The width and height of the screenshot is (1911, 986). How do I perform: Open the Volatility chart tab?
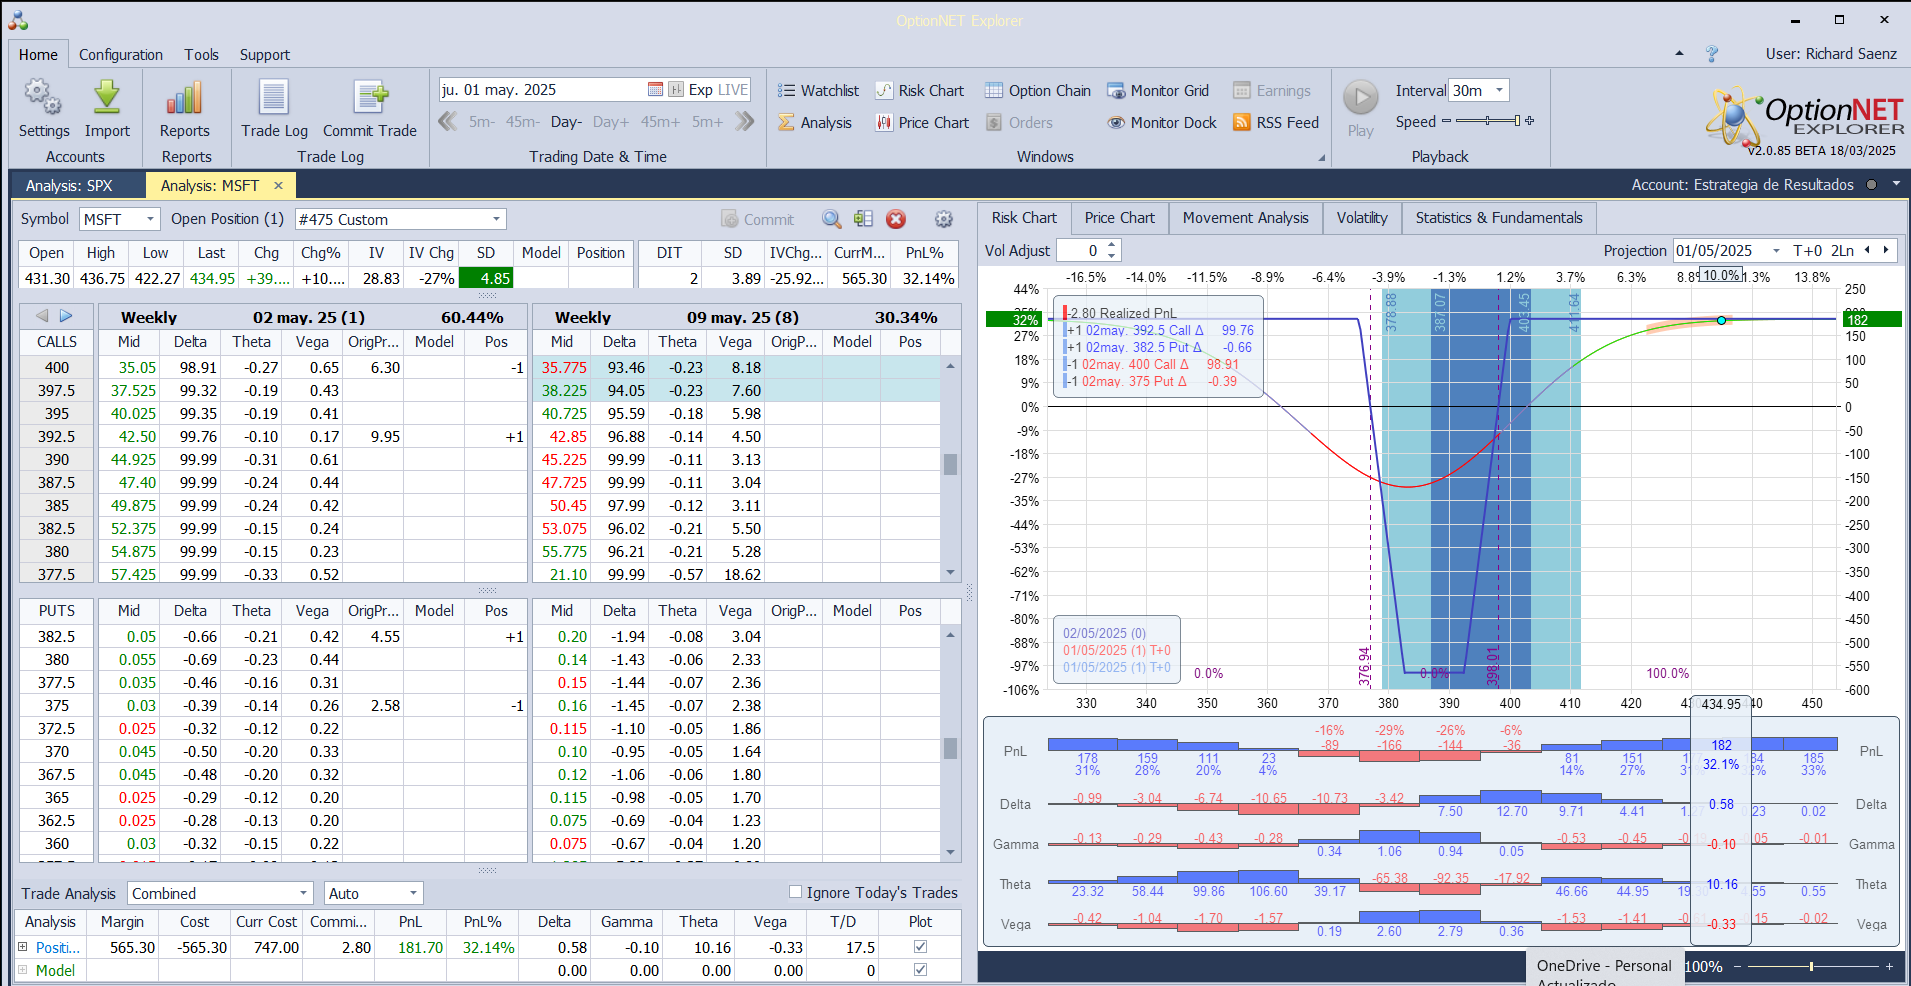coord(1362,218)
